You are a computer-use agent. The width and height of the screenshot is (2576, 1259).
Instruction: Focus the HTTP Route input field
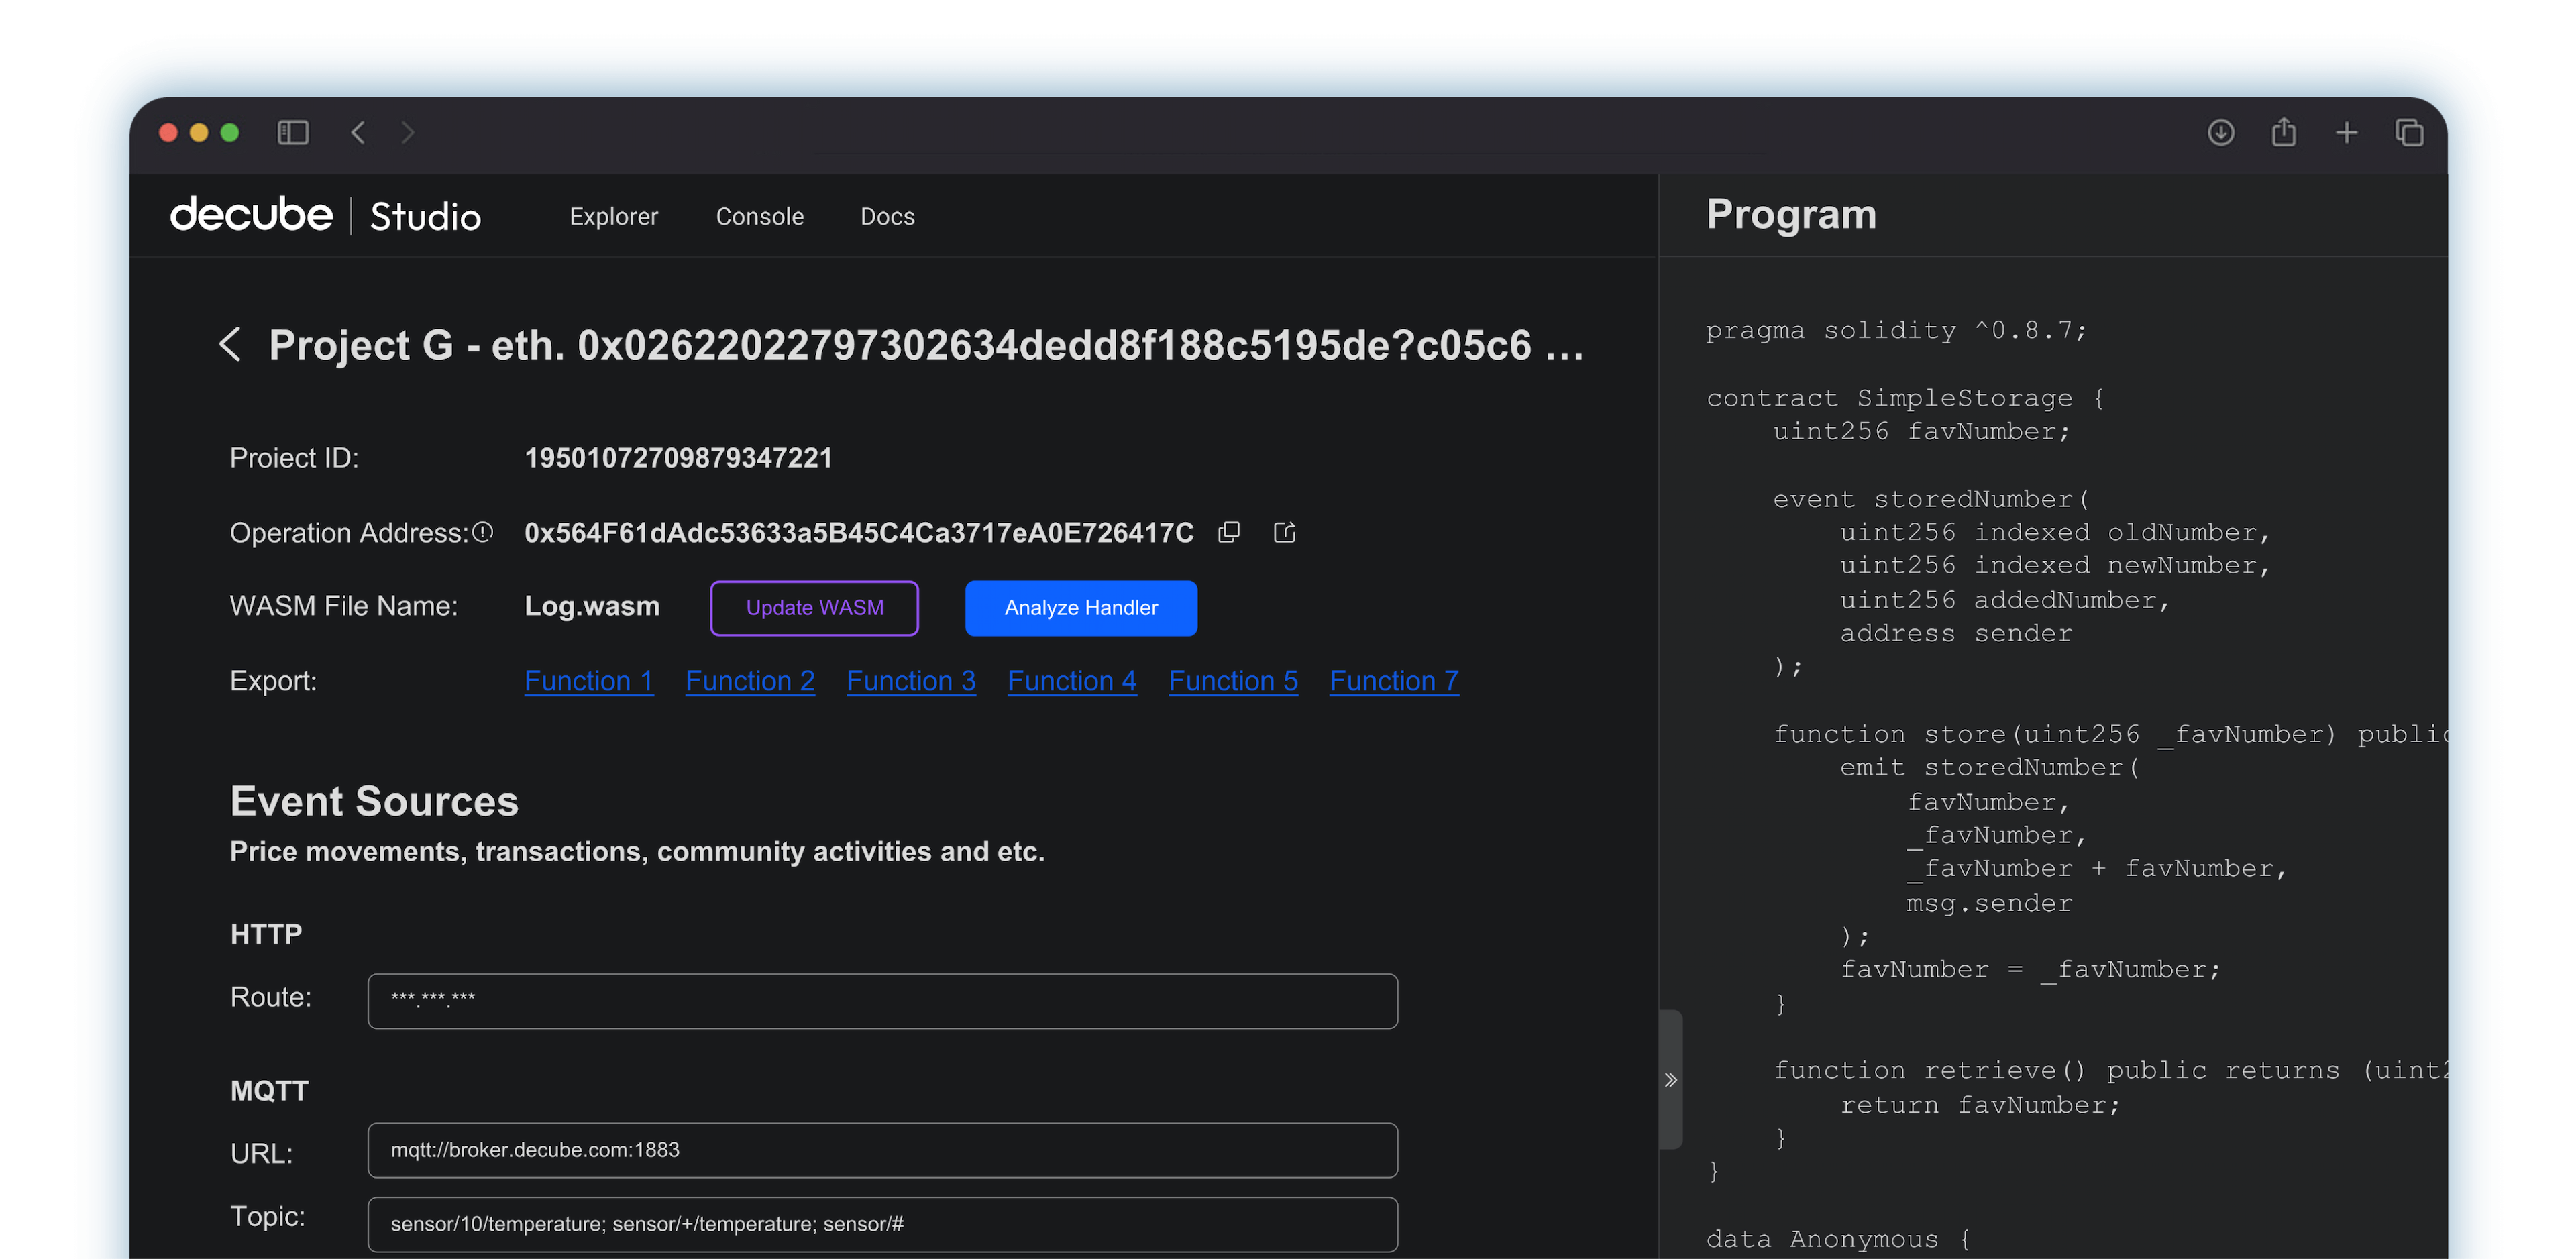point(882,1001)
